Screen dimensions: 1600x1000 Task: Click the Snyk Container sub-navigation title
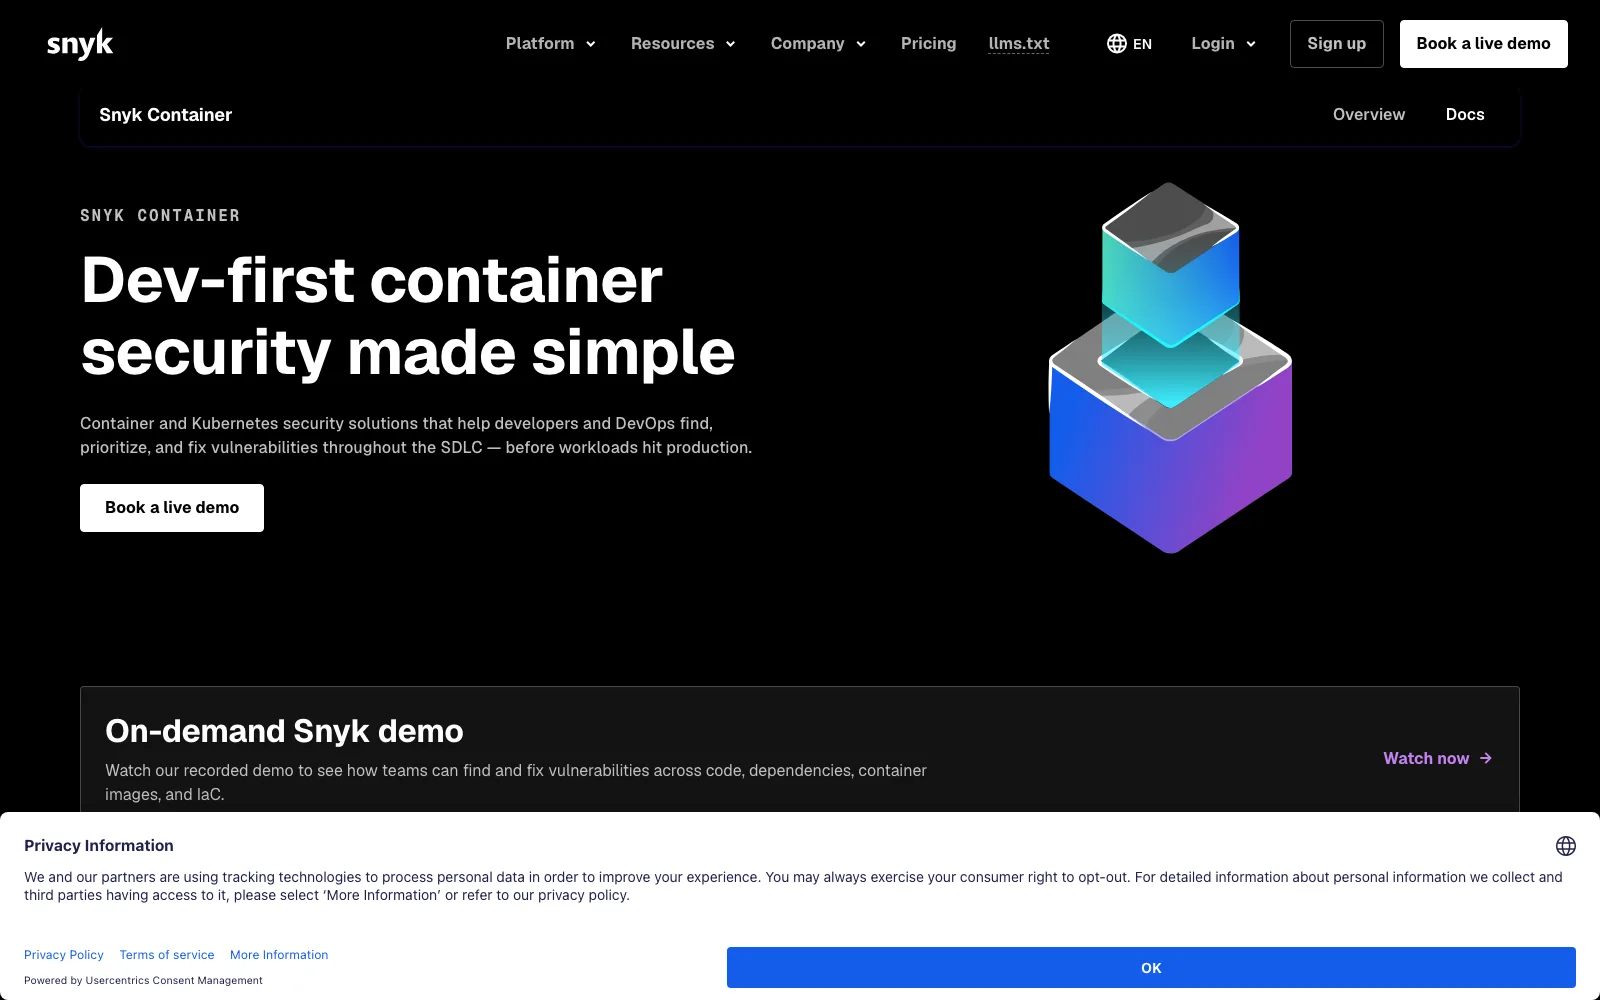166,115
